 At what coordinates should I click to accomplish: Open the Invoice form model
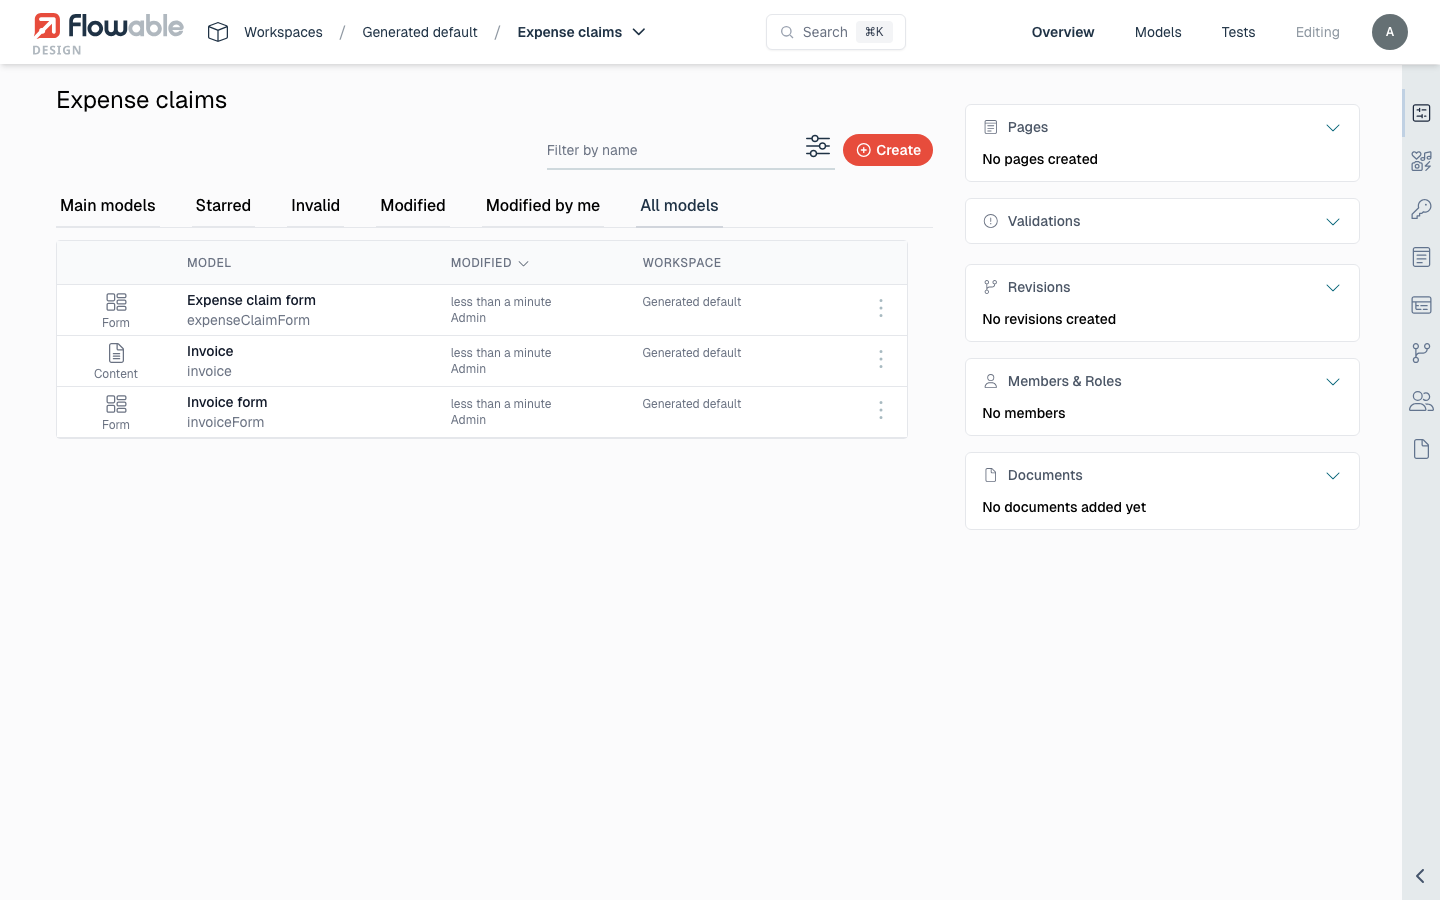point(227,402)
